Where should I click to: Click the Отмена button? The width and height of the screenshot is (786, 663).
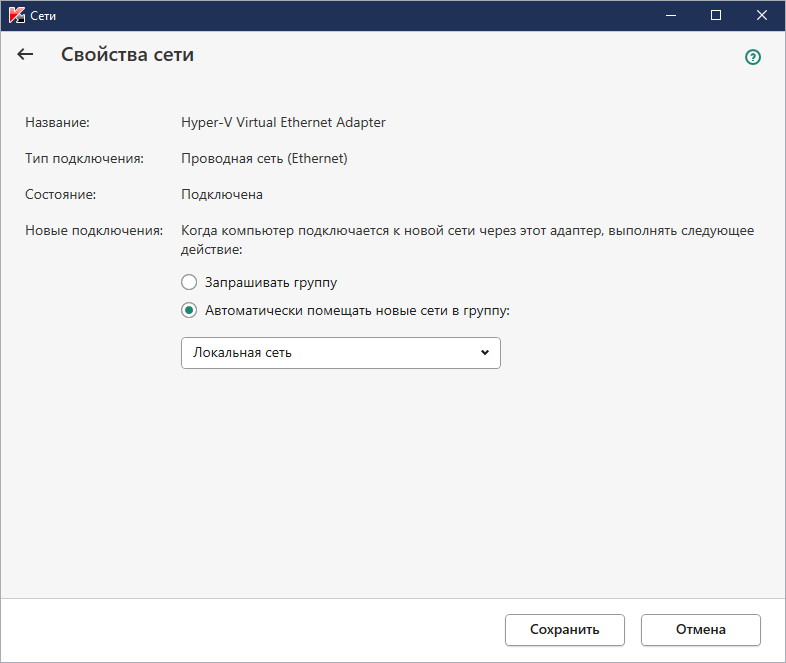tap(700, 630)
